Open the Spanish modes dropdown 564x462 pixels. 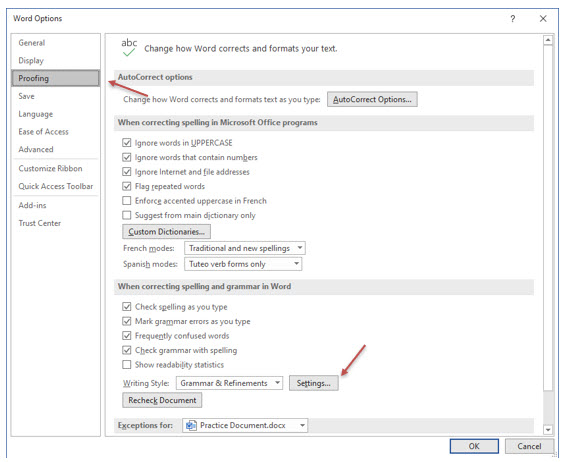click(x=243, y=264)
